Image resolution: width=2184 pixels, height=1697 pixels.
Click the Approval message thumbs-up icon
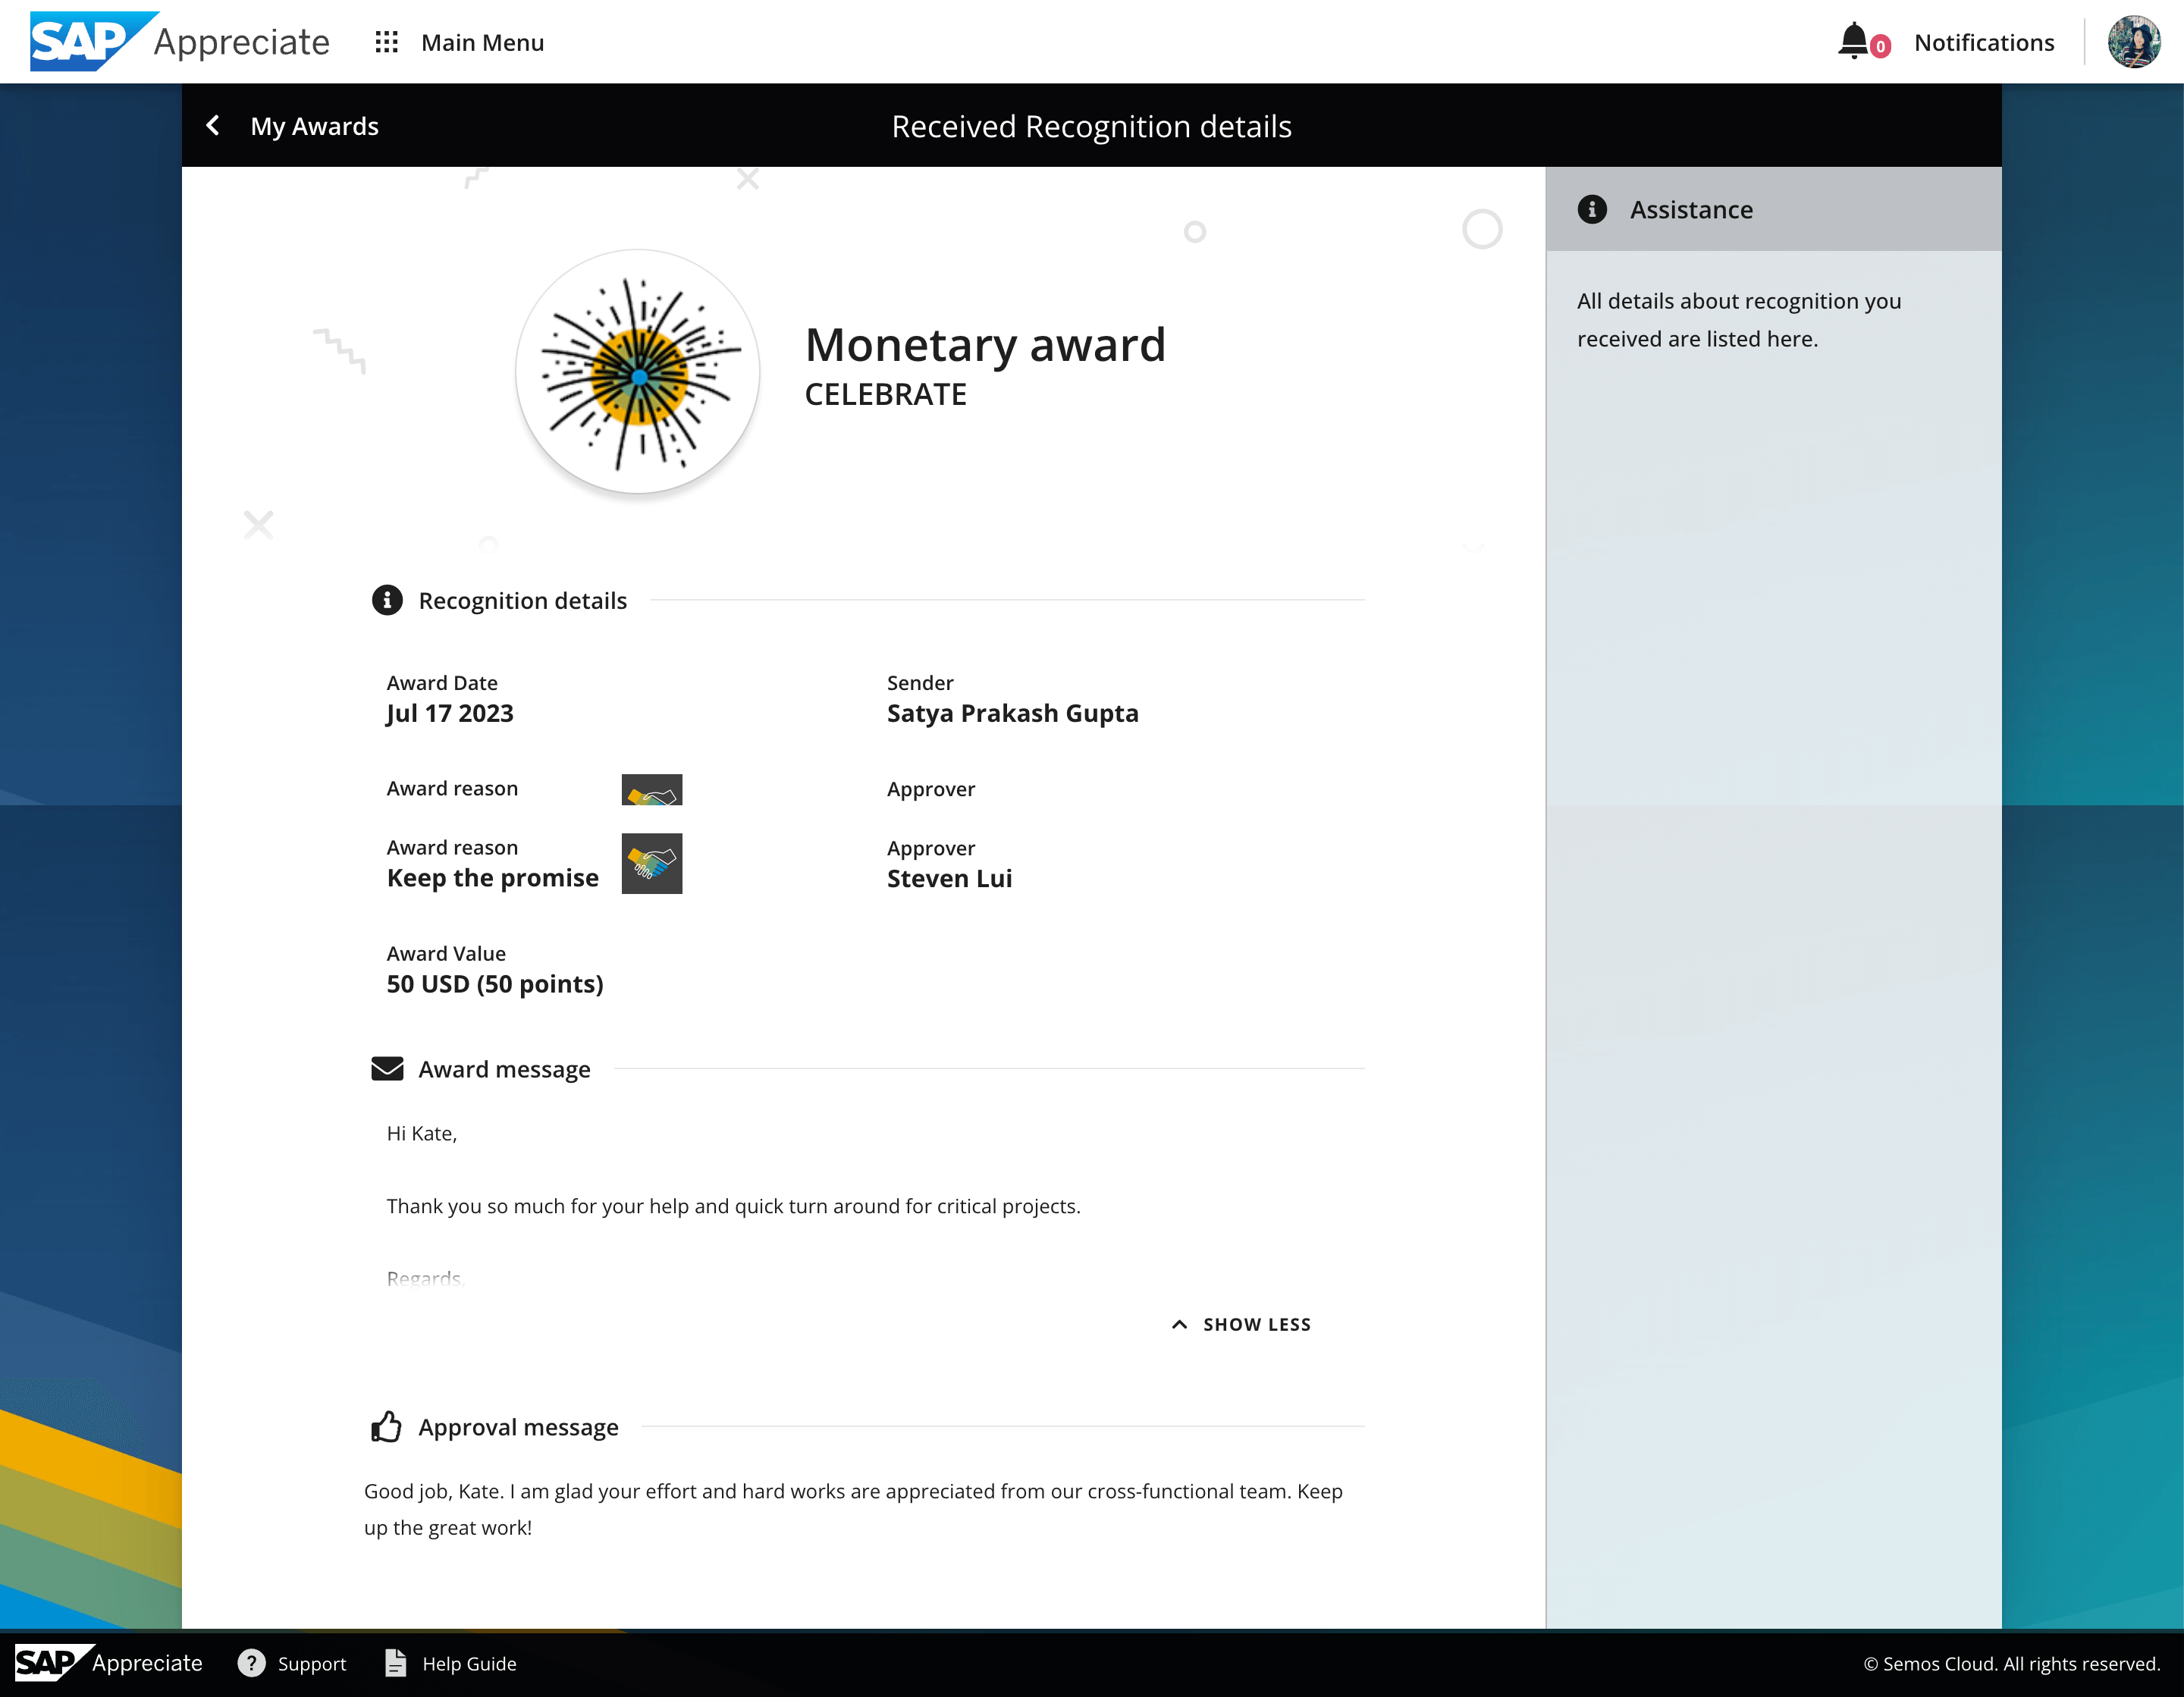coord(386,1427)
